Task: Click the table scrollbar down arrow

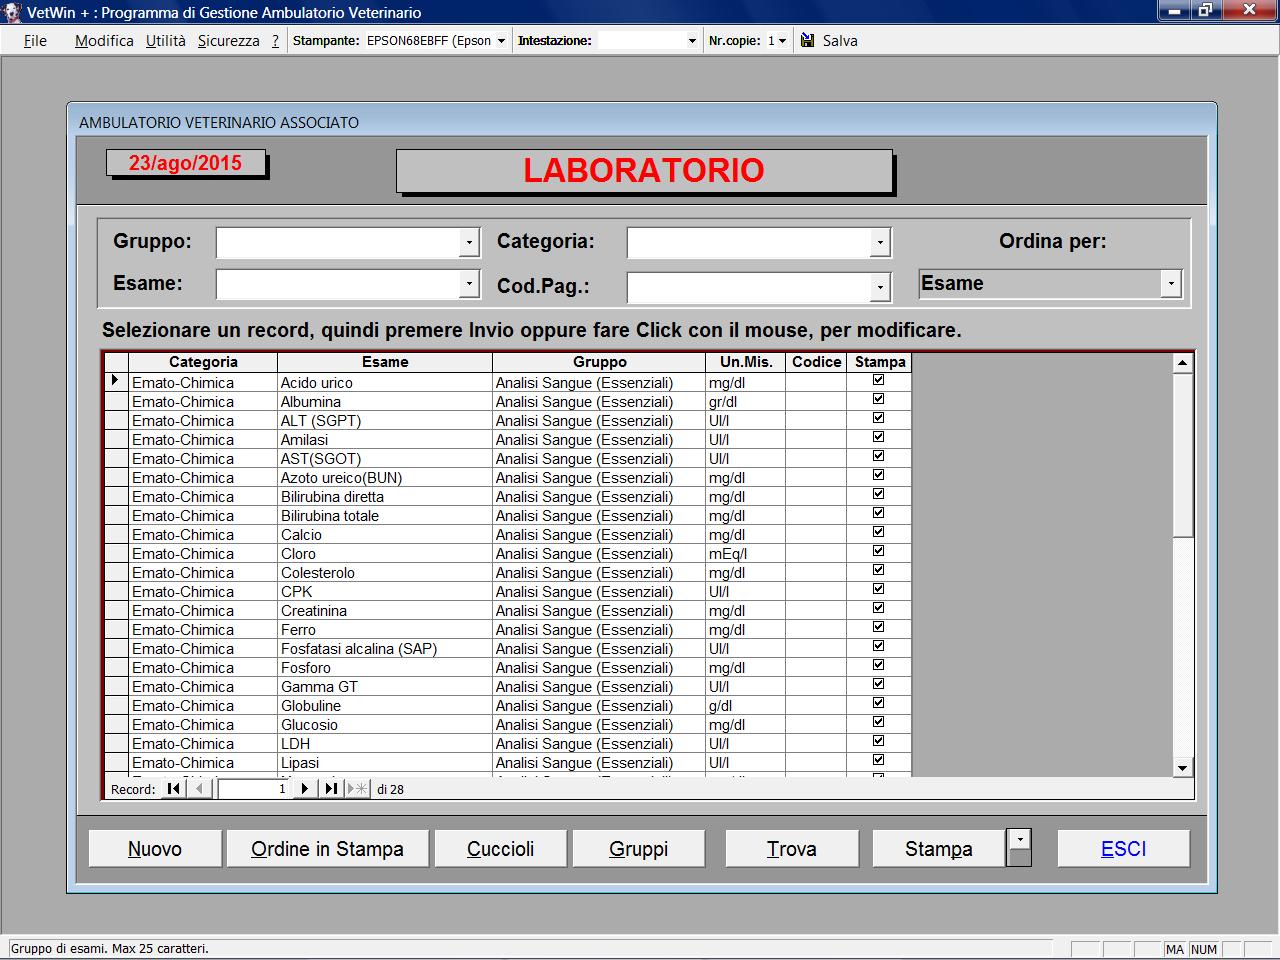Action: pos(1183,768)
